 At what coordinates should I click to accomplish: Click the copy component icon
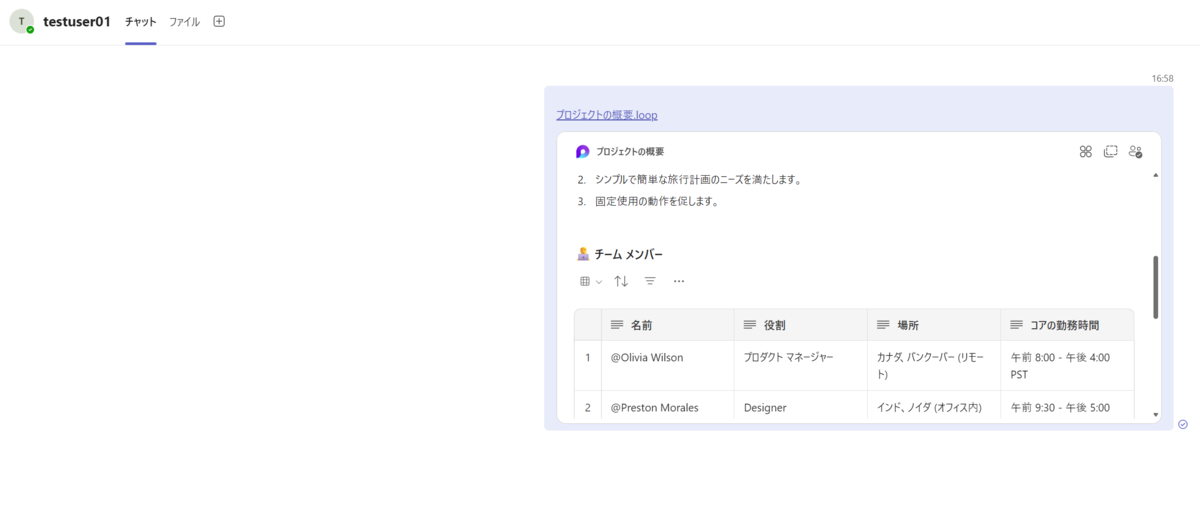tap(1111, 152)
